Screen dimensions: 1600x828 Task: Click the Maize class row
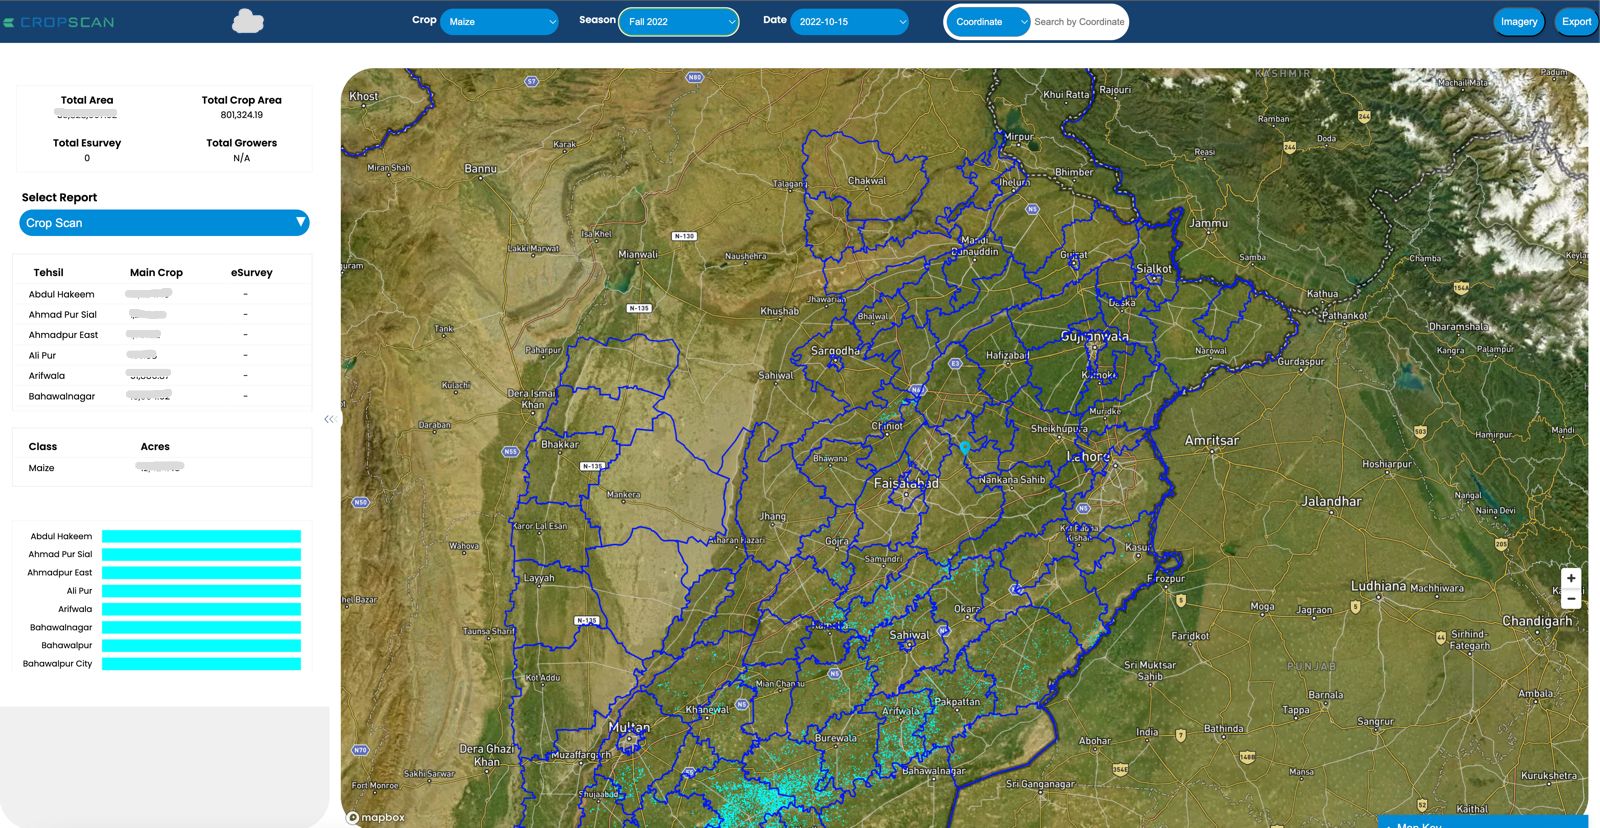tap(162, 468)
